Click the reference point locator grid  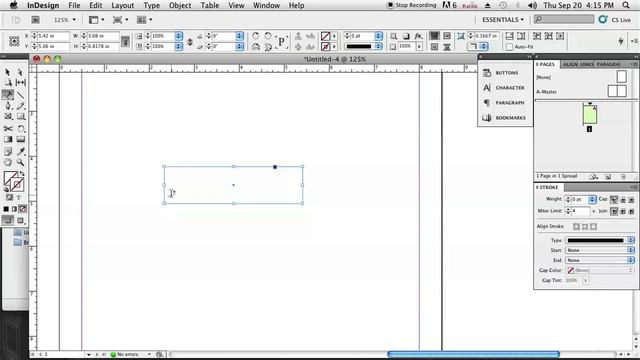pyautogui.click(x=14, y=41)
